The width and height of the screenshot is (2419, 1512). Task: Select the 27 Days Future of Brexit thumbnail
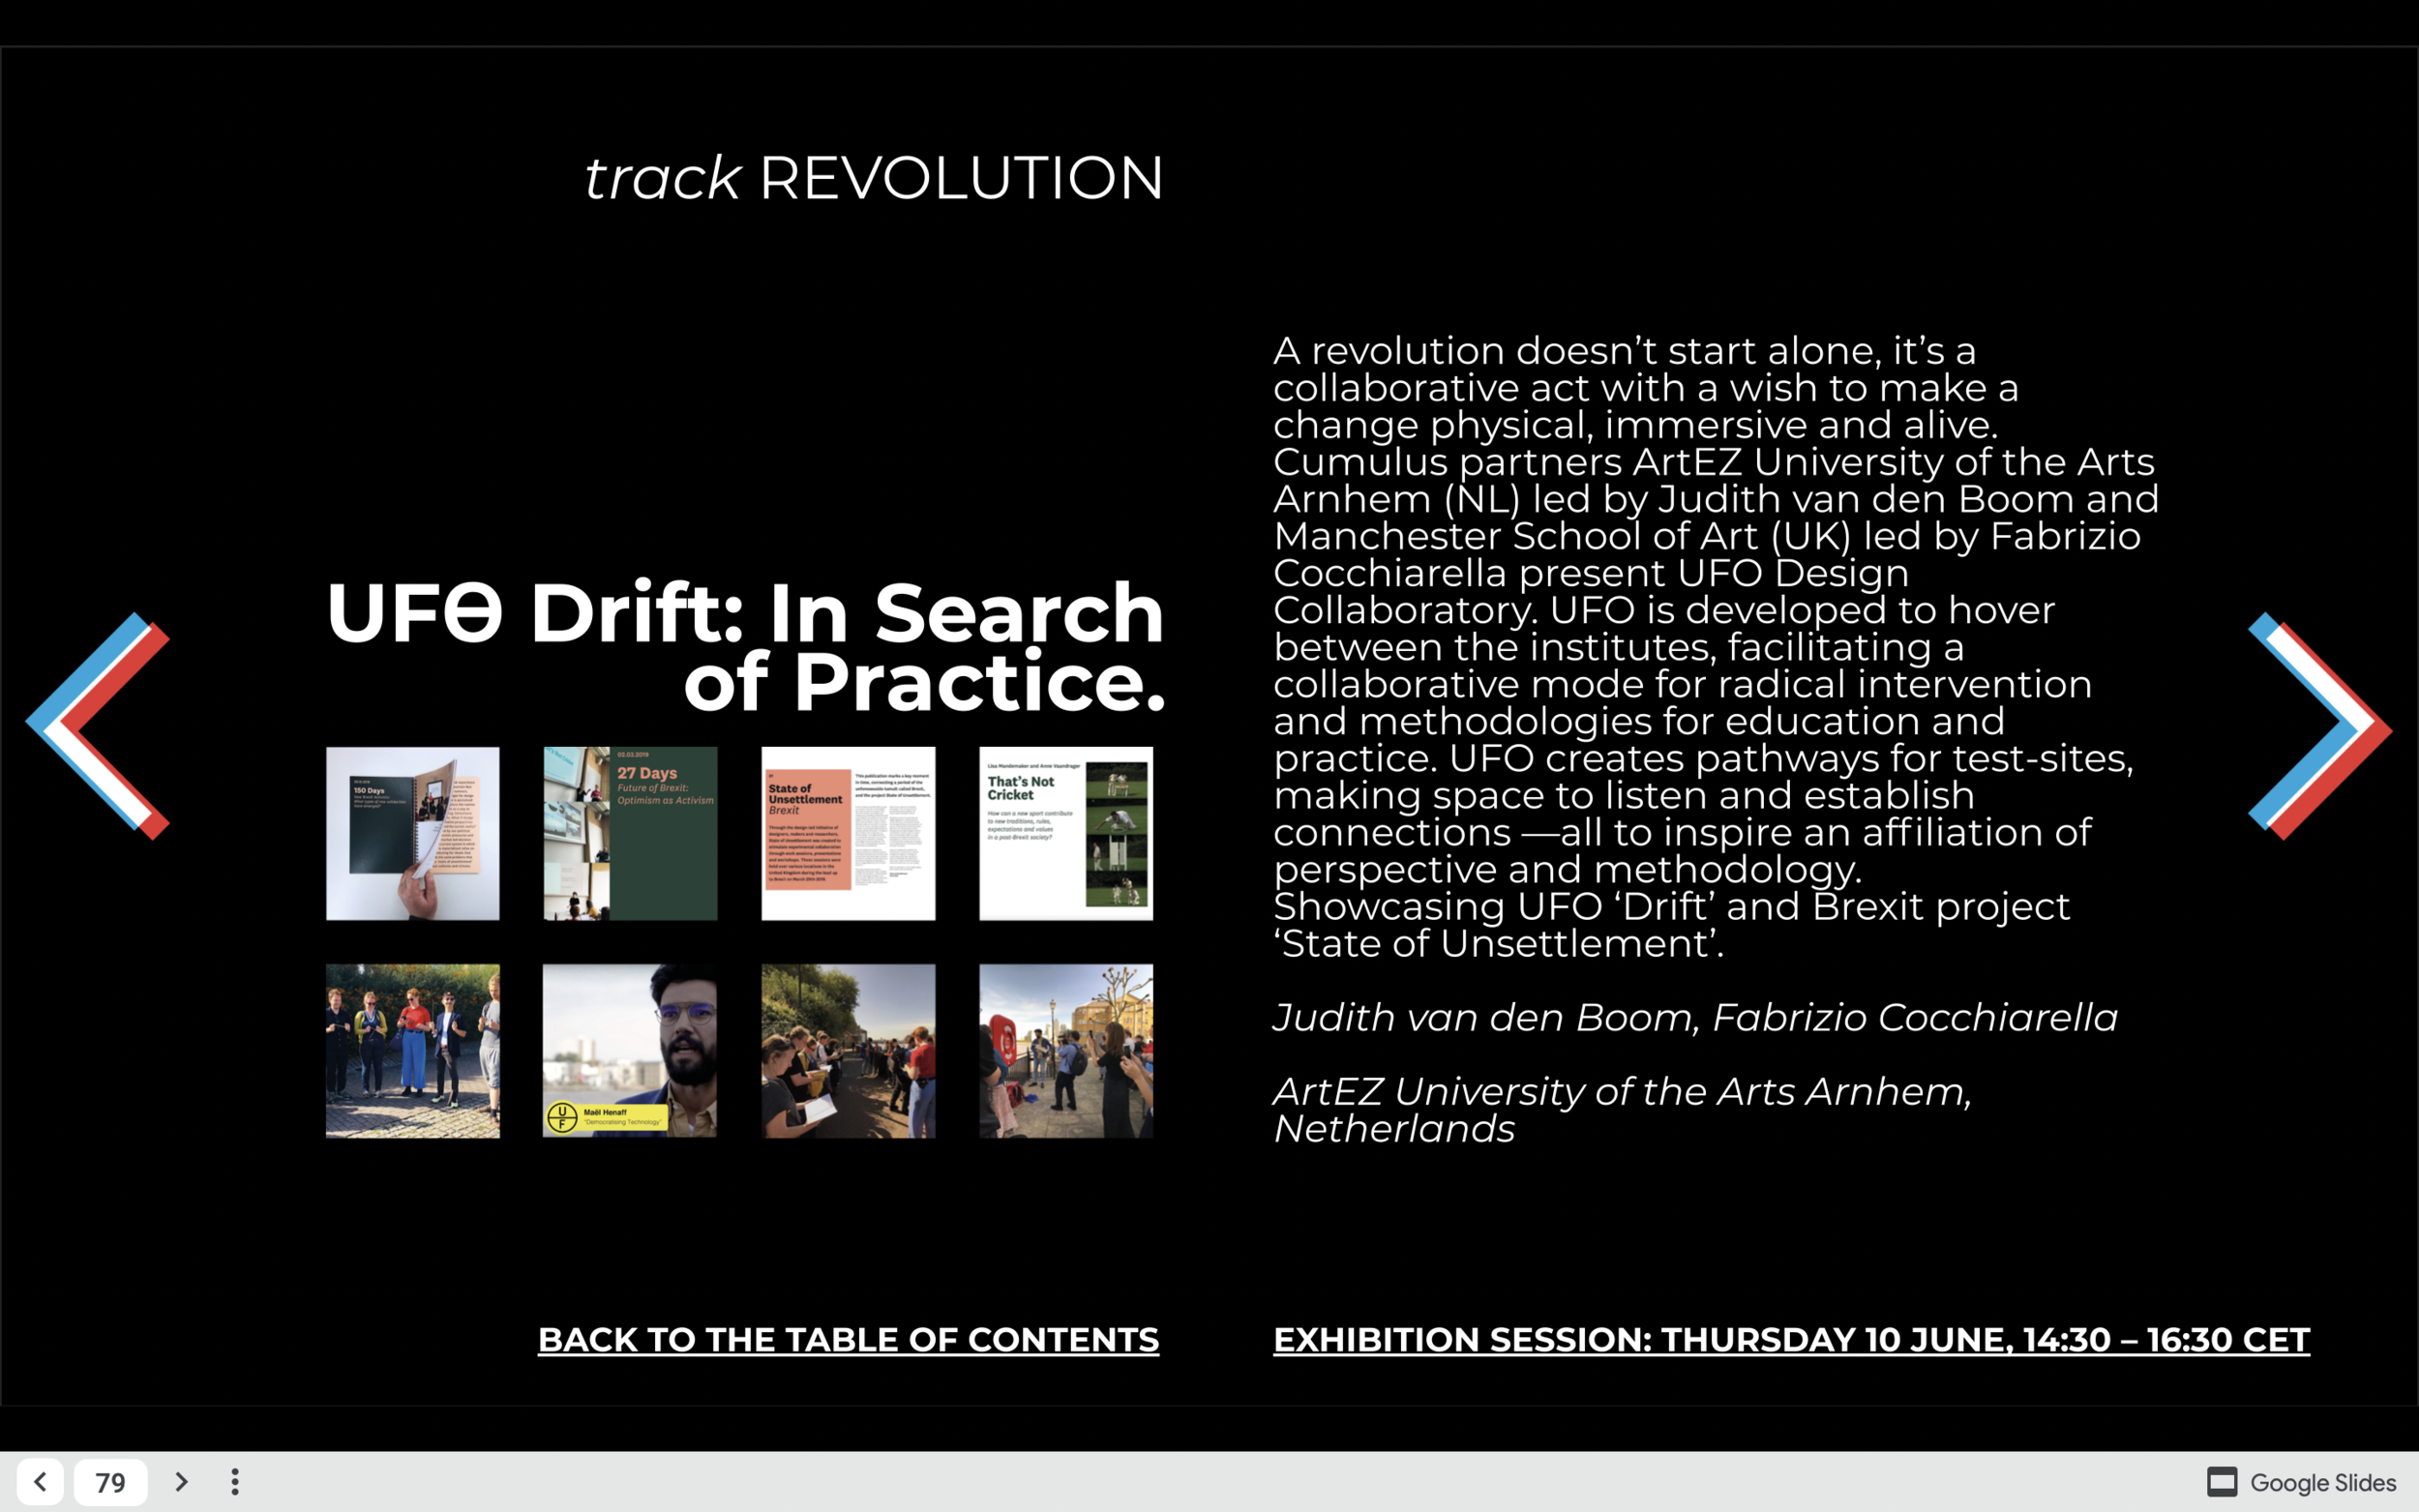(x=630, y=833)
